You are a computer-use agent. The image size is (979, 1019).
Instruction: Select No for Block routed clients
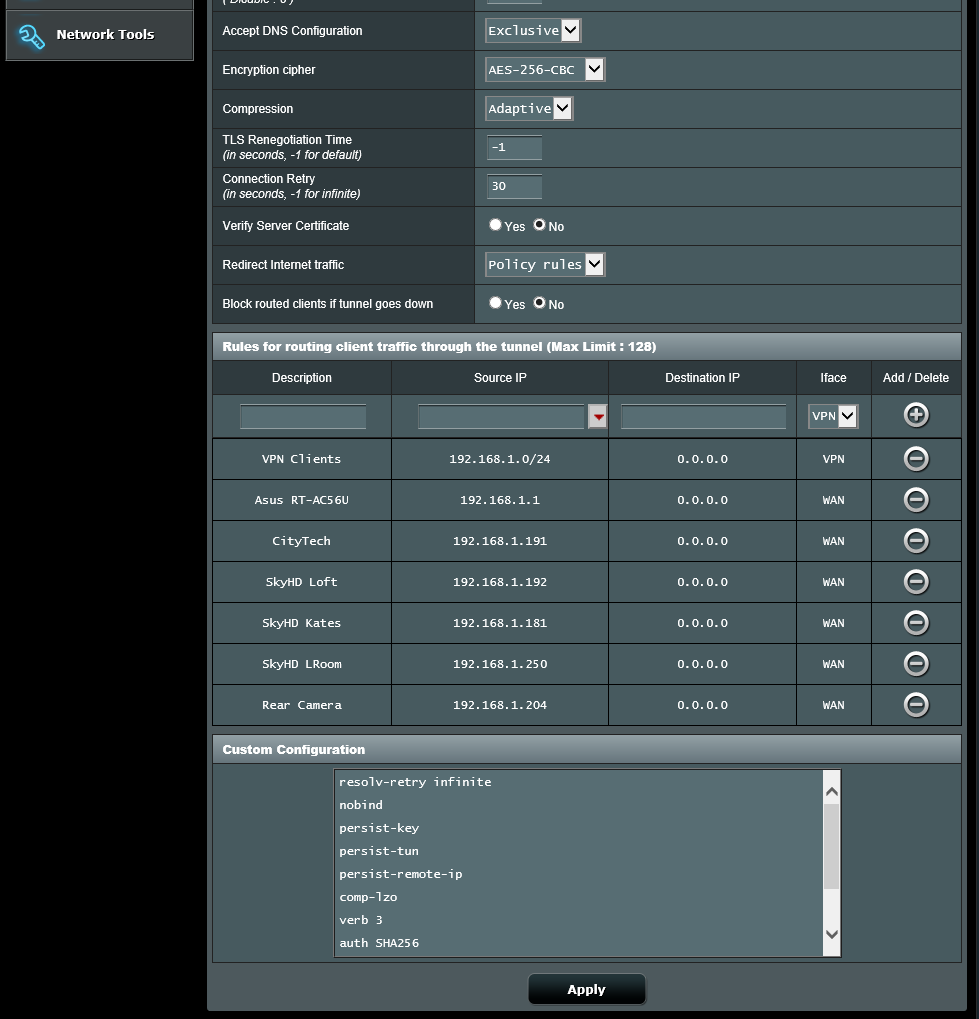coord(539,303)
